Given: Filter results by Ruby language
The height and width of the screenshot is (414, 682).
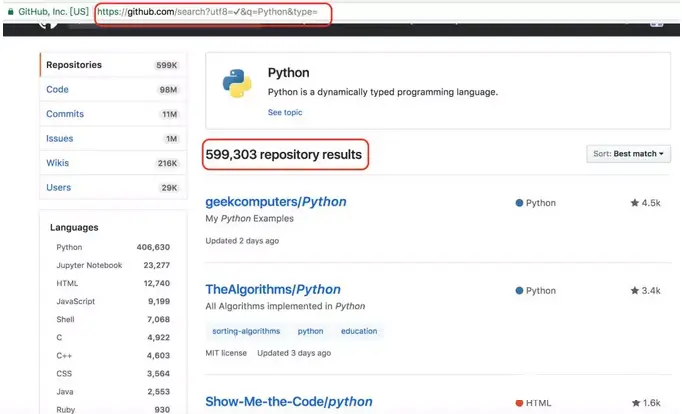Looking at the screenshot, I should click(113, 410).
